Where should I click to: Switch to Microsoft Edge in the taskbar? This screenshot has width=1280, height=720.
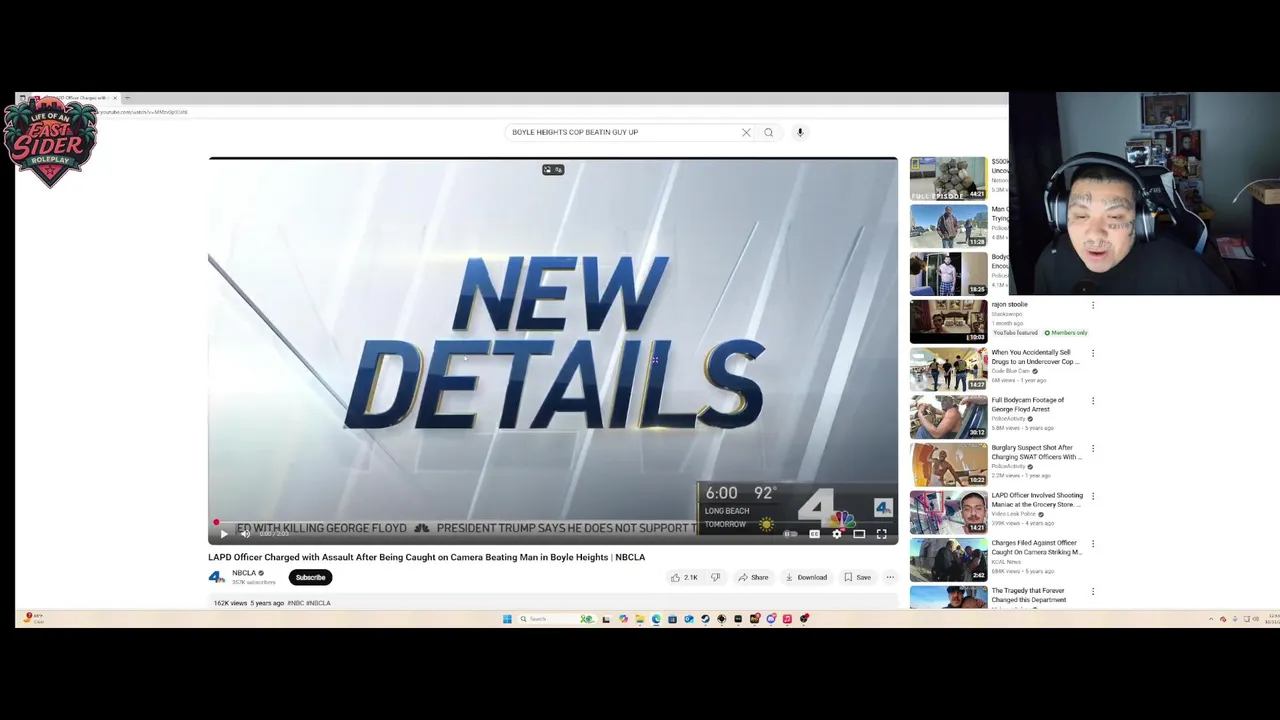(656, 619)
